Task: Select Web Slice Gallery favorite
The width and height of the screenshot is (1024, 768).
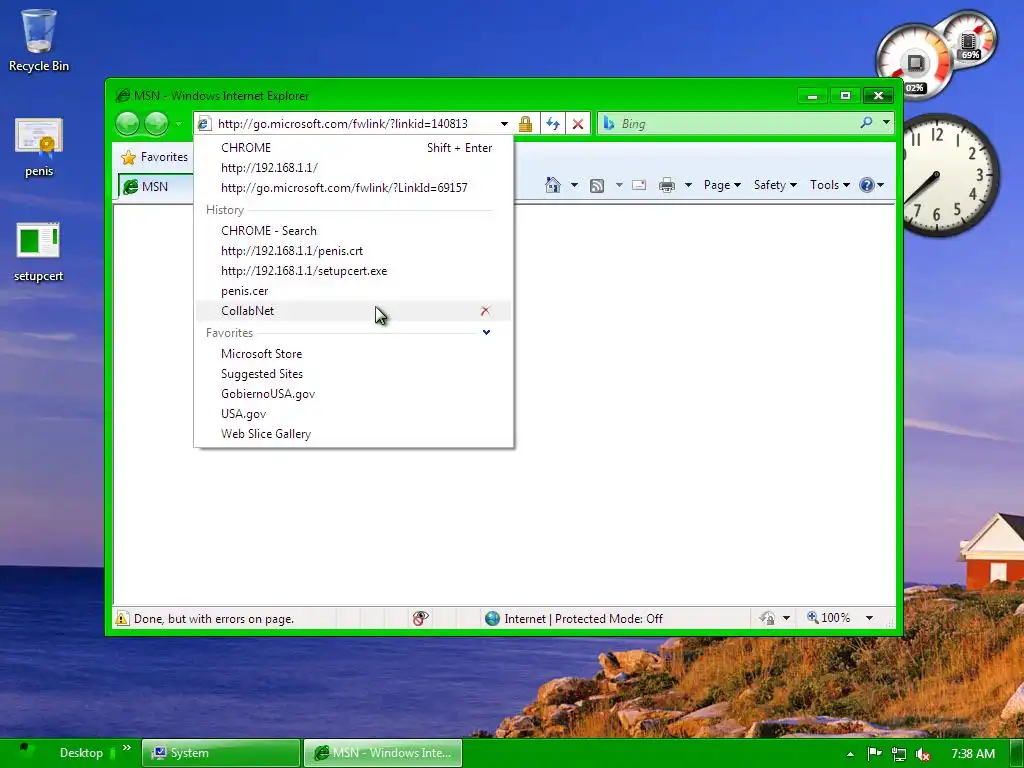Action: point(353,434)
